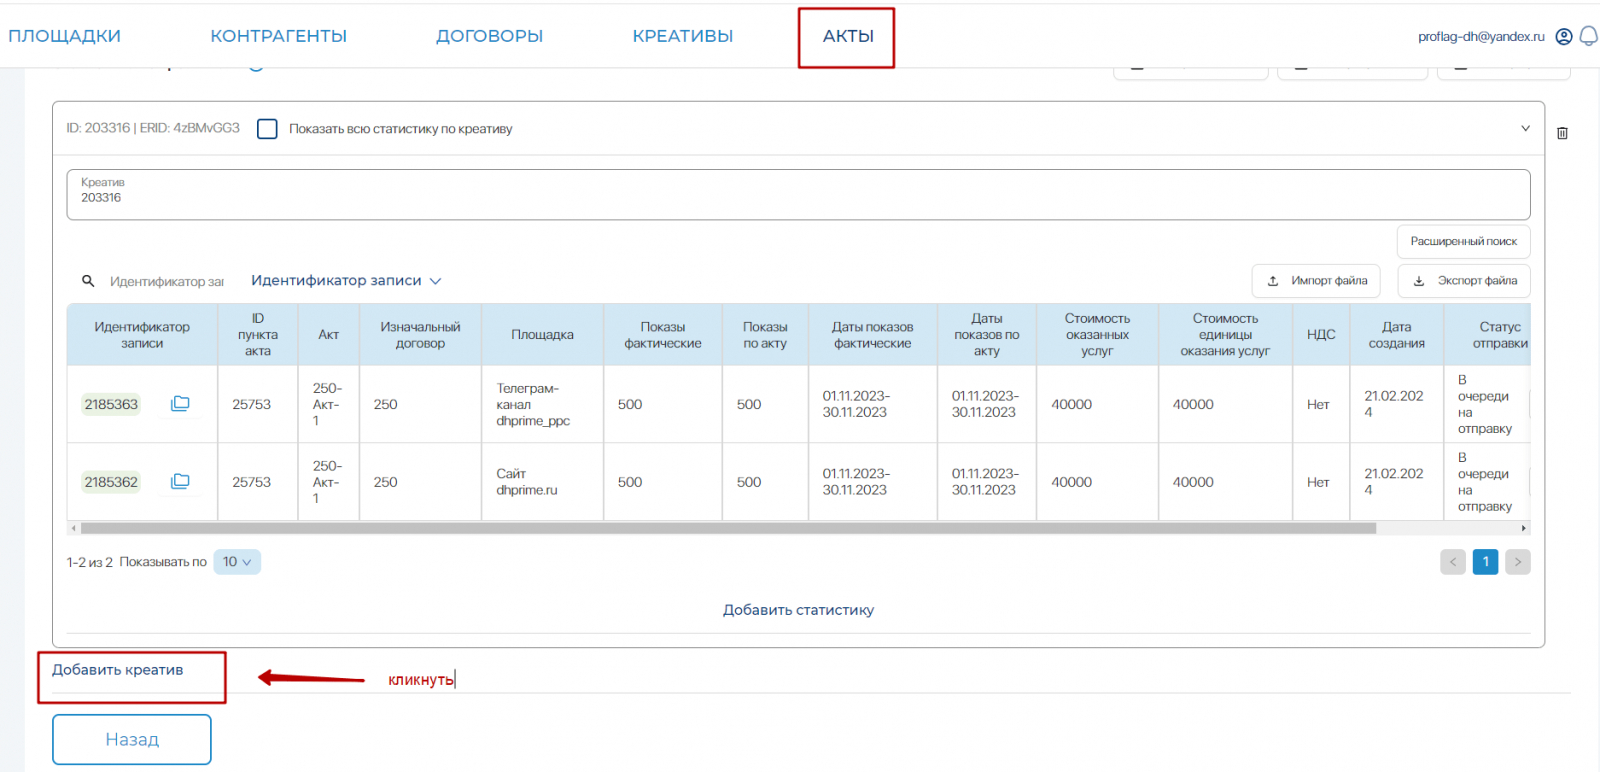Switch to the АКТЫ tab
Viewport: 1600px width, 772px height.
point(847,37)
